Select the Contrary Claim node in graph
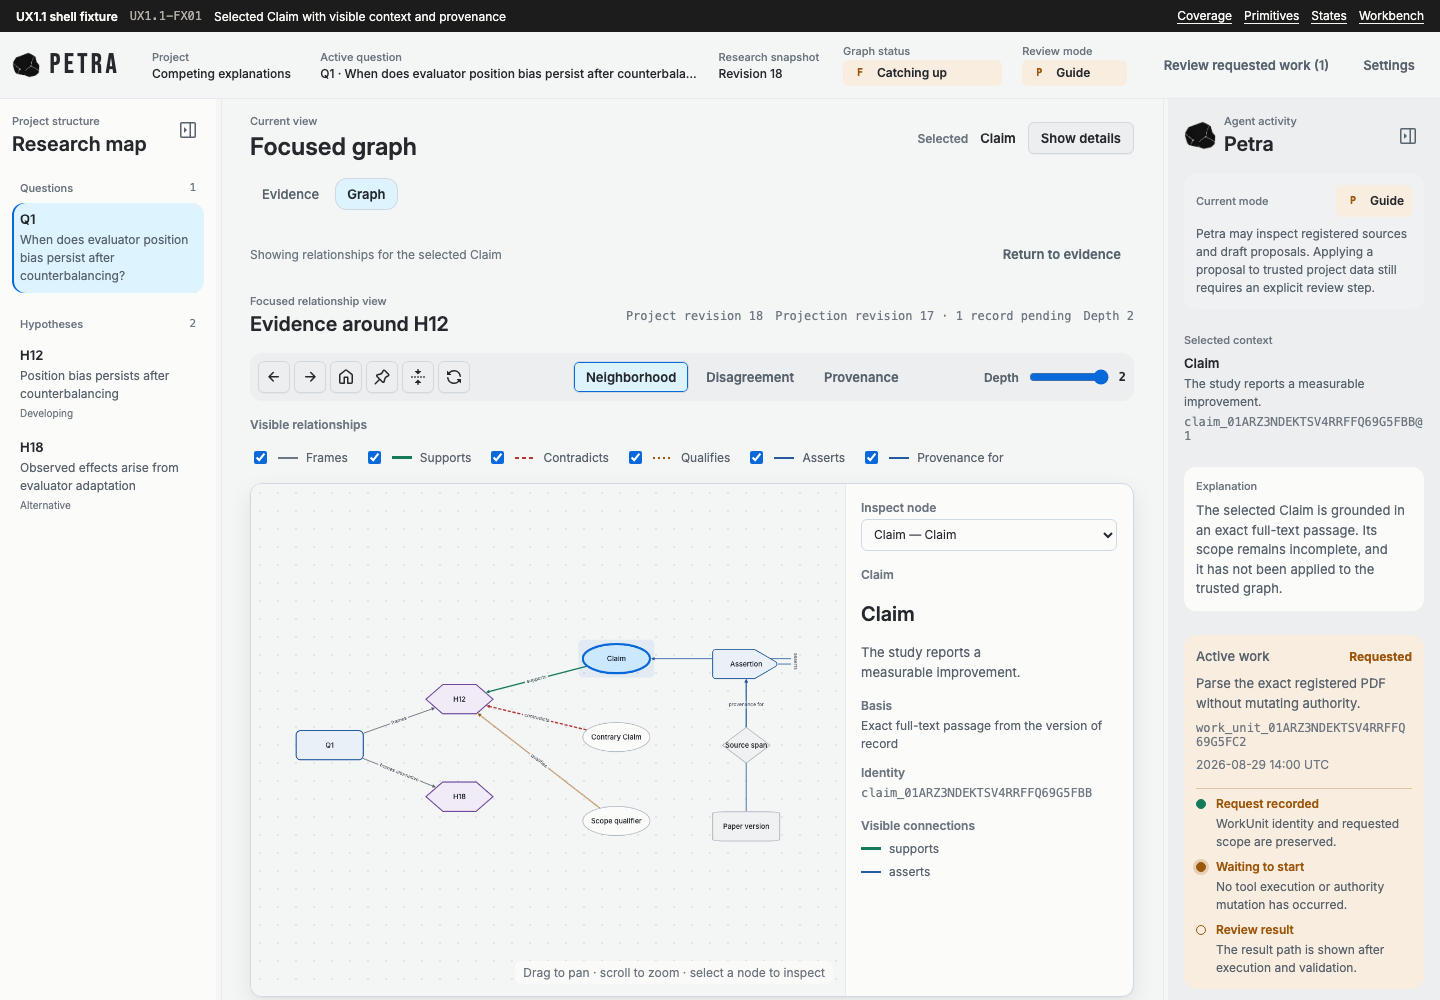The width and height of the screenshot is (1440, 1000). point(616,737)
